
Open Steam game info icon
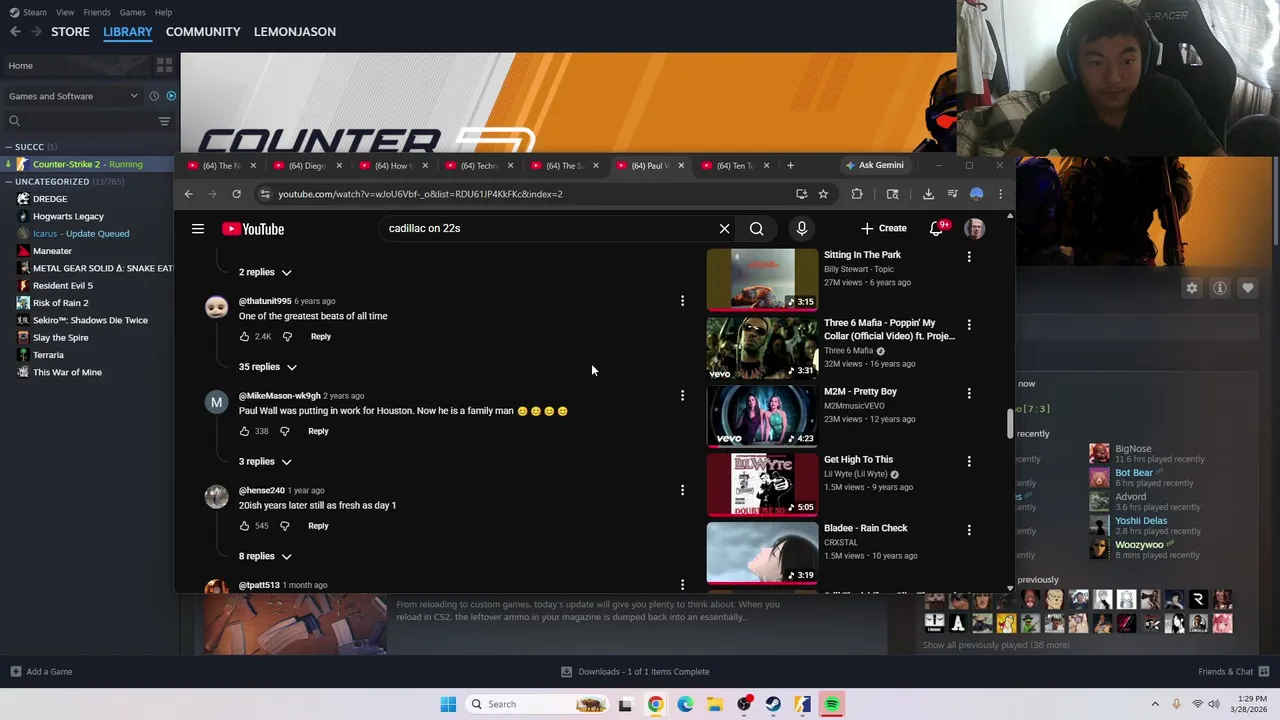click(1220, 288)
